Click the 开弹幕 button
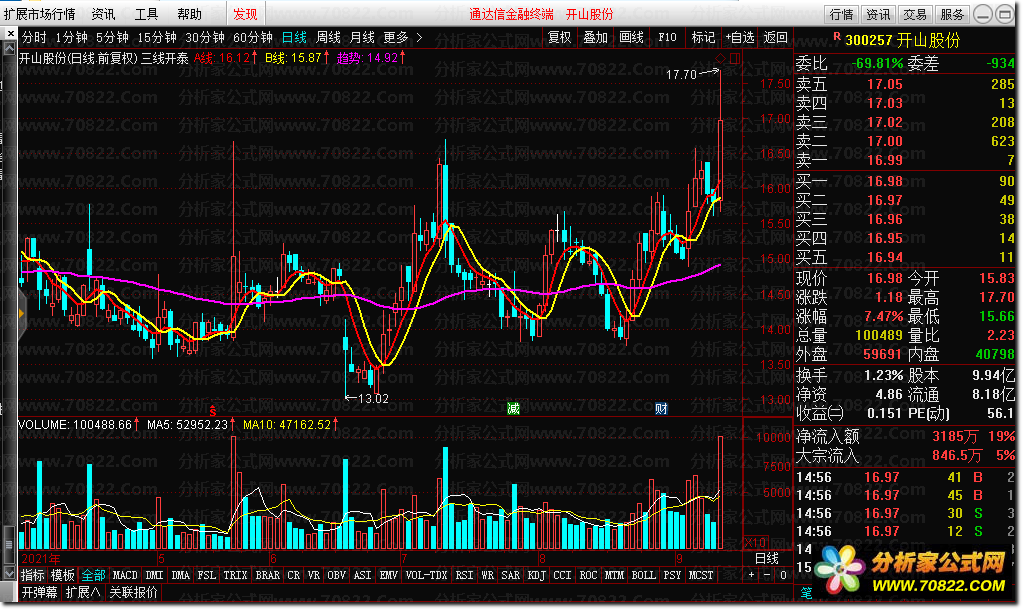1024x610 pixels. click(40, 592)
